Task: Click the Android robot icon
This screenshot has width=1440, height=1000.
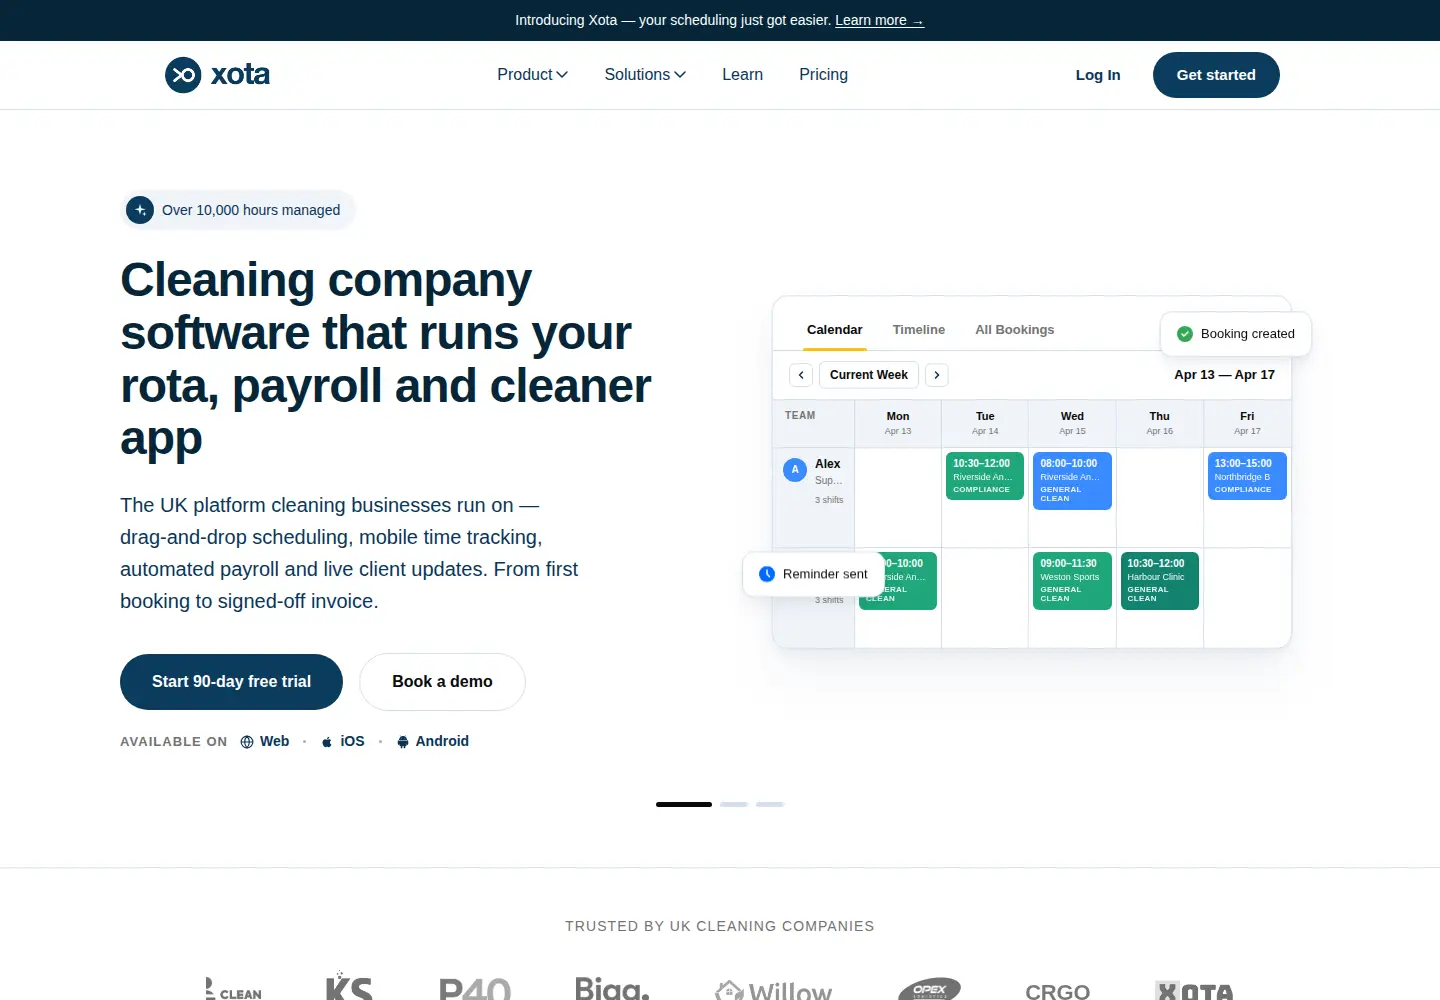Action: (403, 742)
